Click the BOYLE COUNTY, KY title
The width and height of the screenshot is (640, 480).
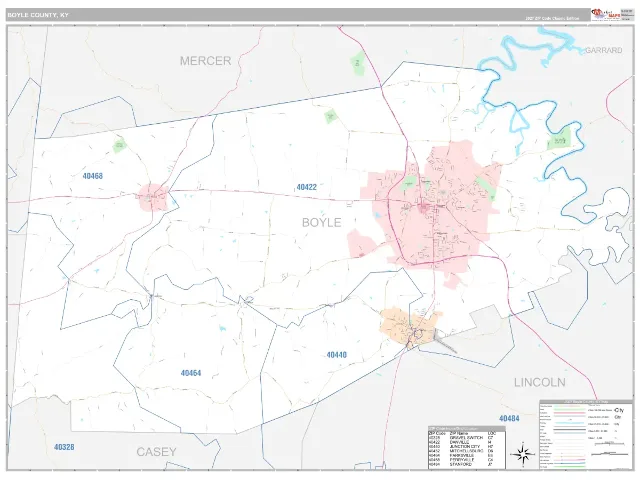38,15
